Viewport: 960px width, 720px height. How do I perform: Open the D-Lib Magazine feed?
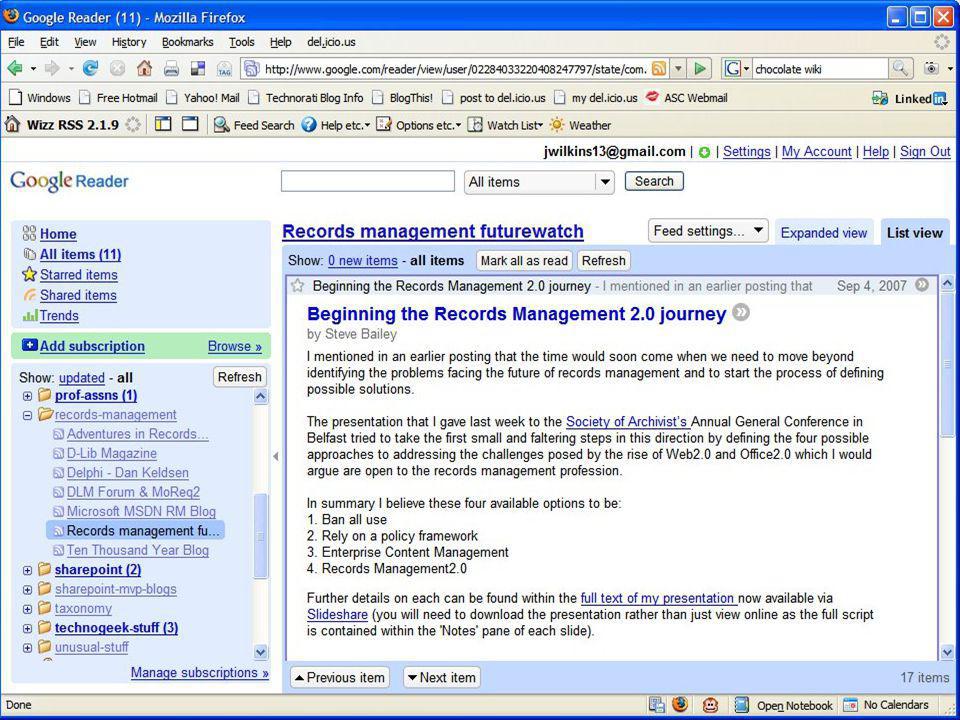[x=111, y=453]
